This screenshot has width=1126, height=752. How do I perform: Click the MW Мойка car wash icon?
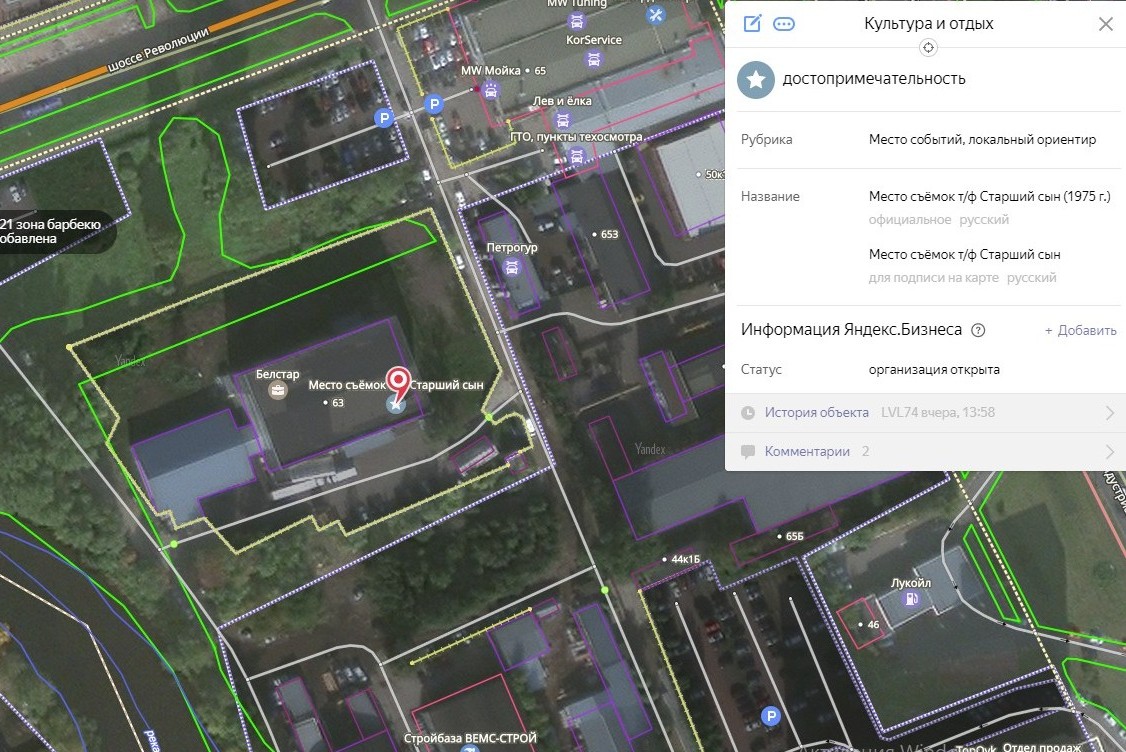[x=490, y=91]
